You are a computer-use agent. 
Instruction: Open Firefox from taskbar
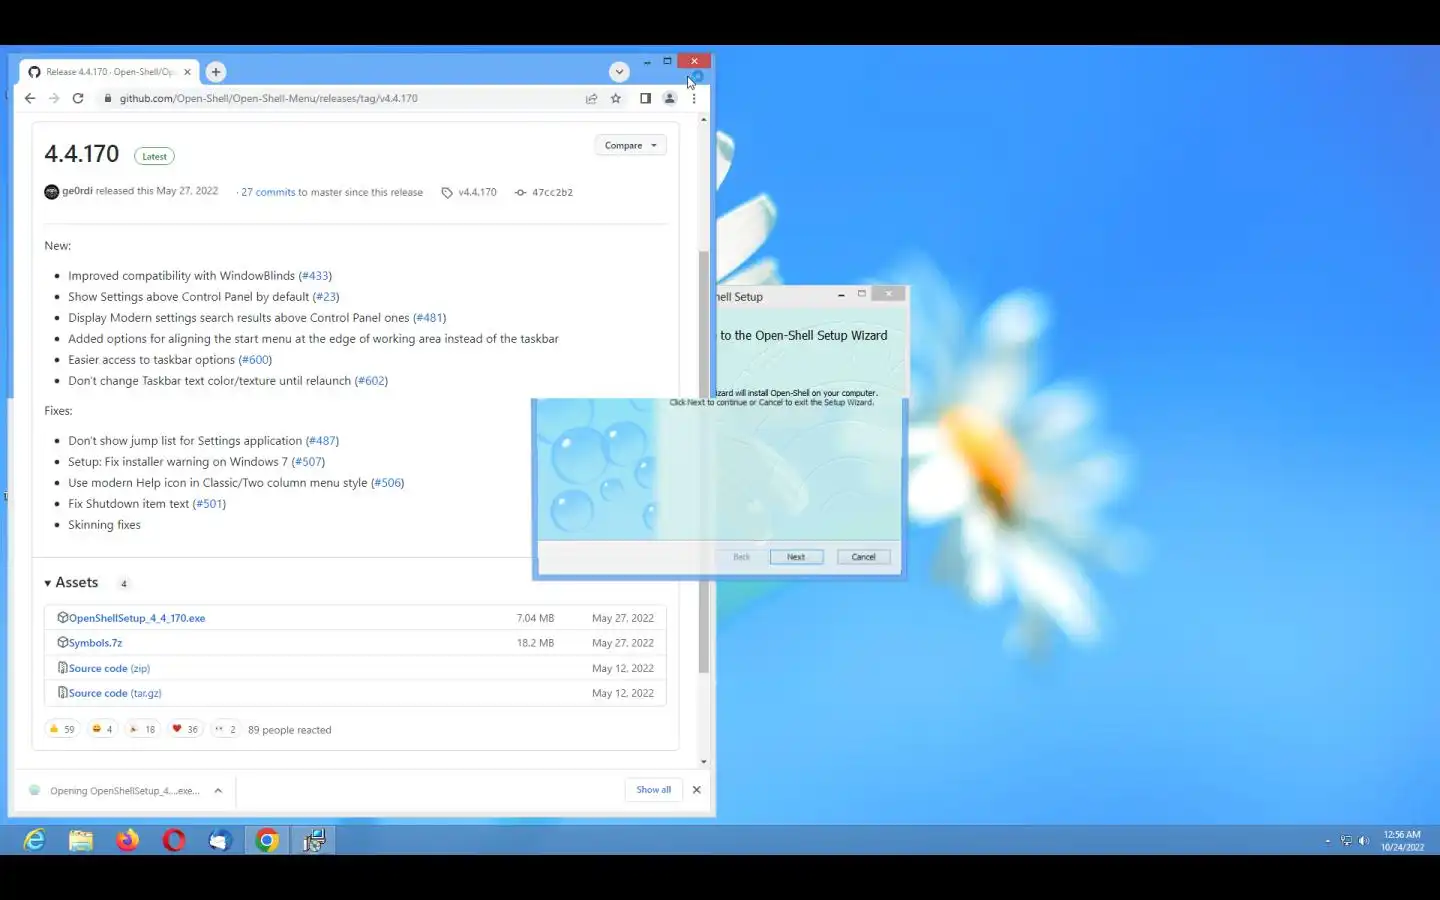pos(128,840)
